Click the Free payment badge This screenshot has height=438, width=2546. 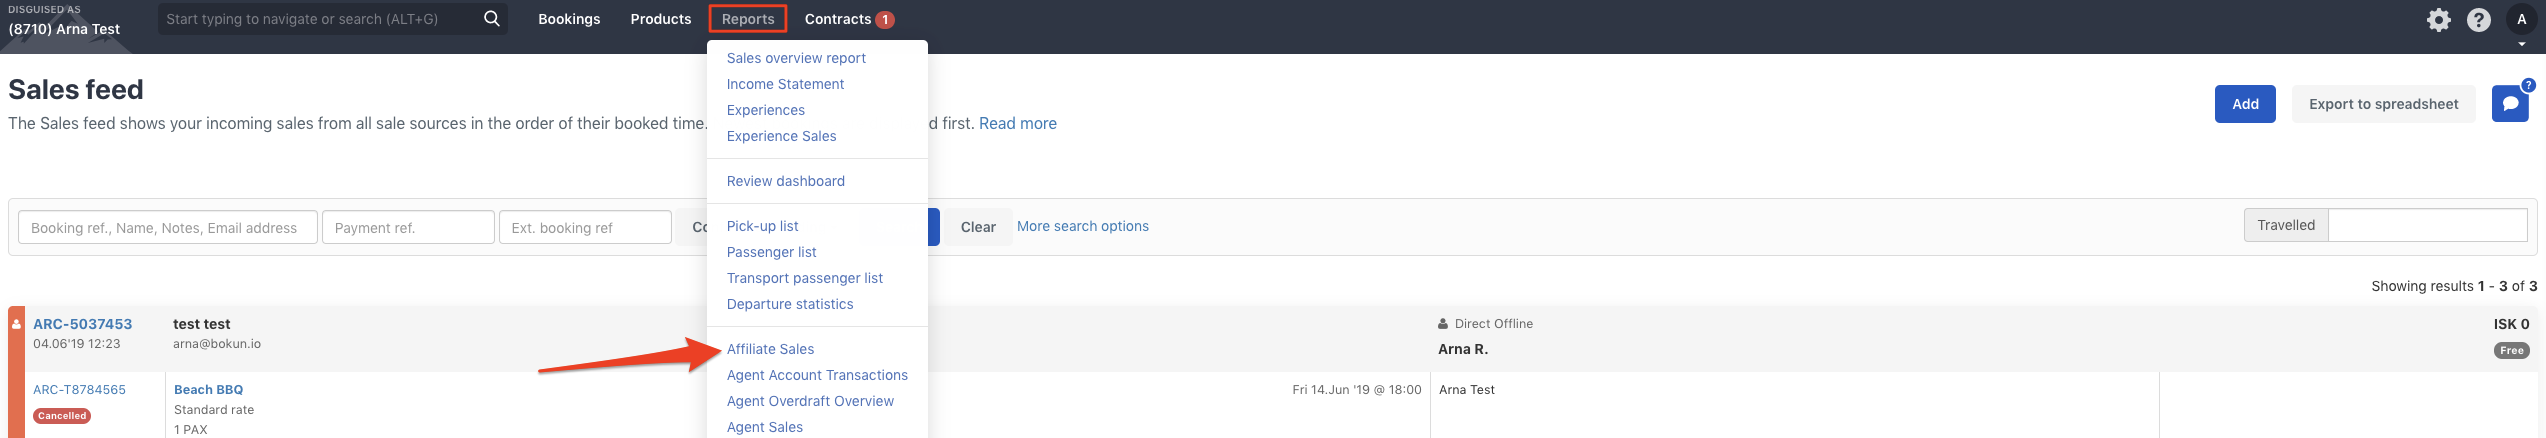pyautogui.click(x=2511, y=351)
